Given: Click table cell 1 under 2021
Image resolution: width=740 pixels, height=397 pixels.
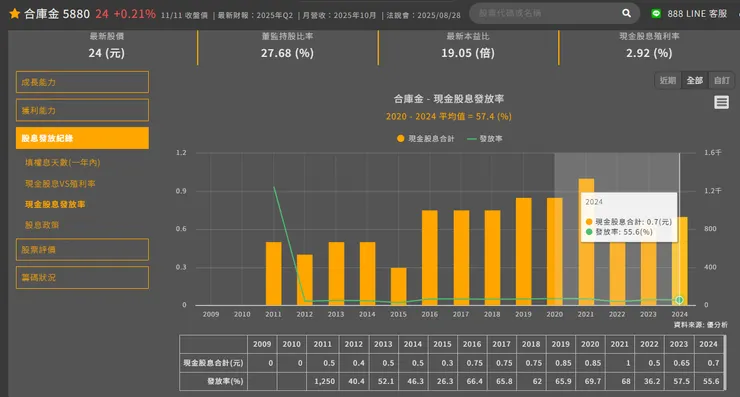Looking at the screenshot, I should [x=620, y=363].
